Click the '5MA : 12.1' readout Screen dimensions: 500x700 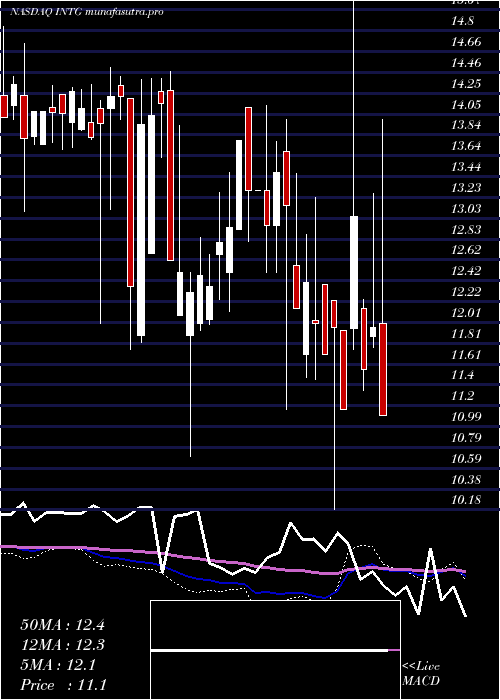pos(58,665)
